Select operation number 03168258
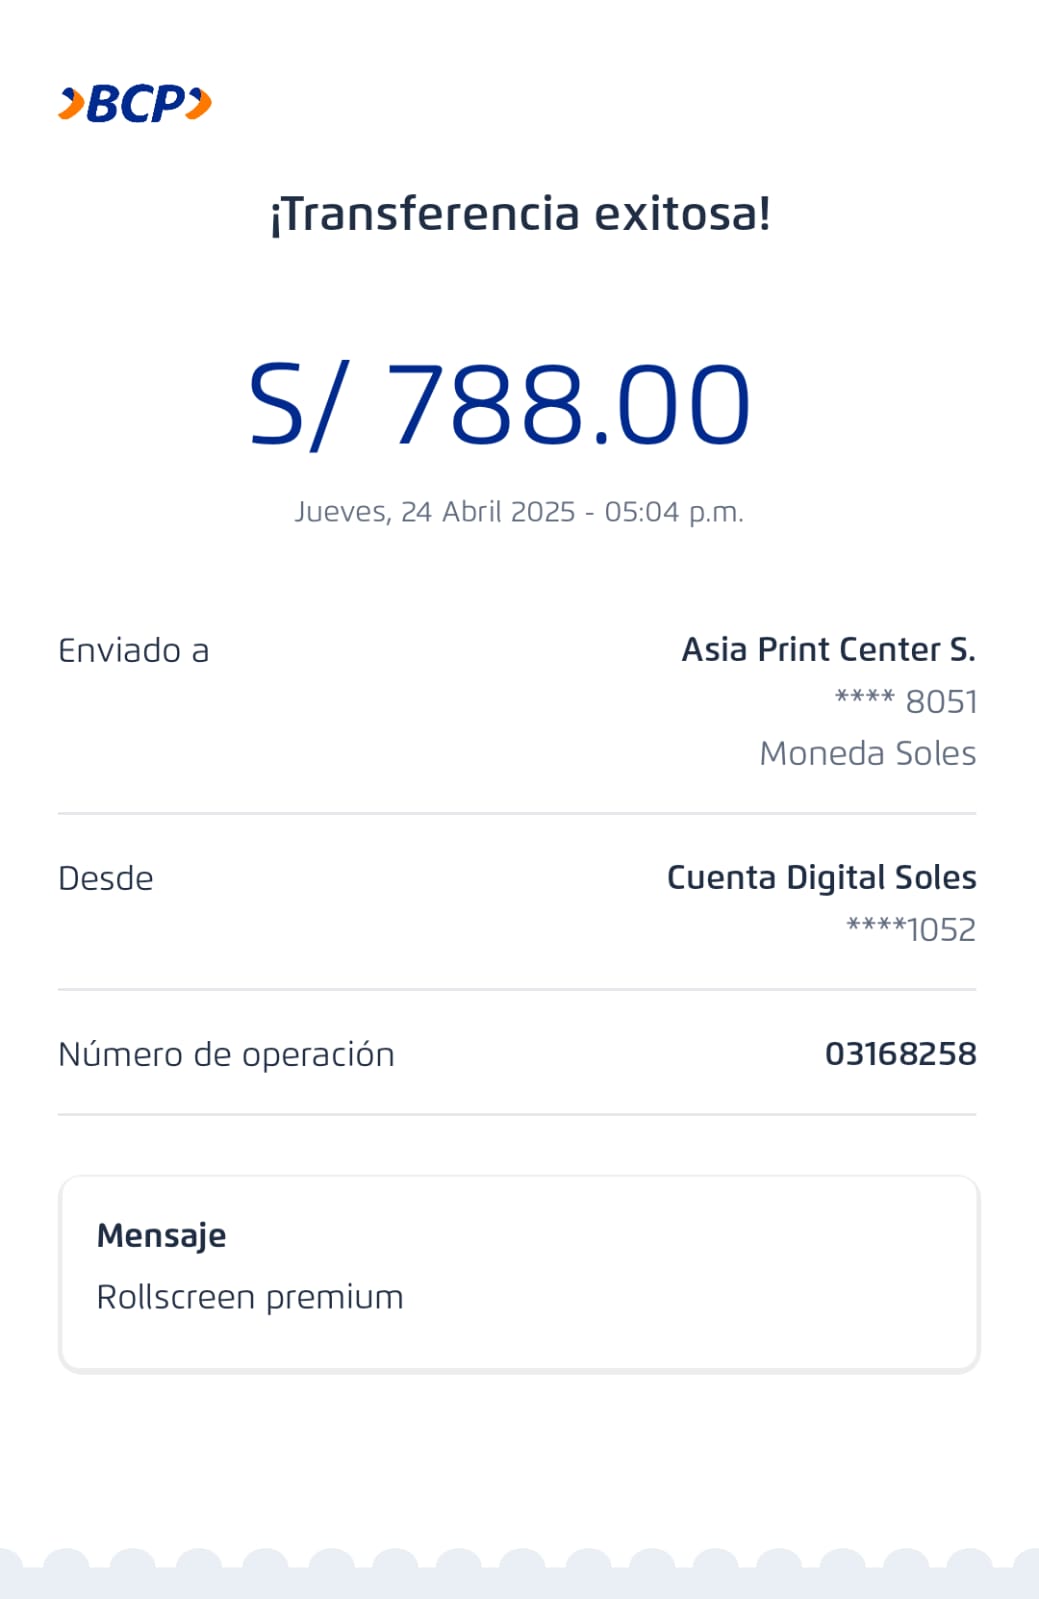Viewport: 1039px width, 1599px height. [x=900, y=1054]
